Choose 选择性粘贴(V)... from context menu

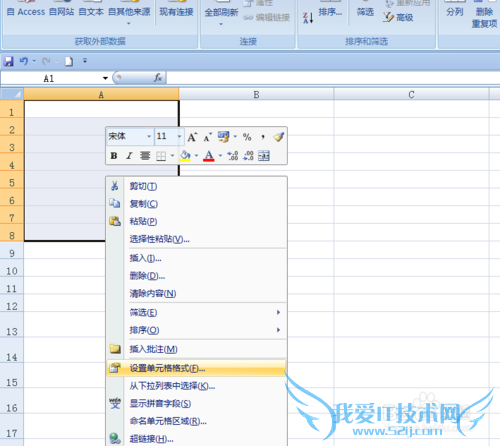click(197, 239)
